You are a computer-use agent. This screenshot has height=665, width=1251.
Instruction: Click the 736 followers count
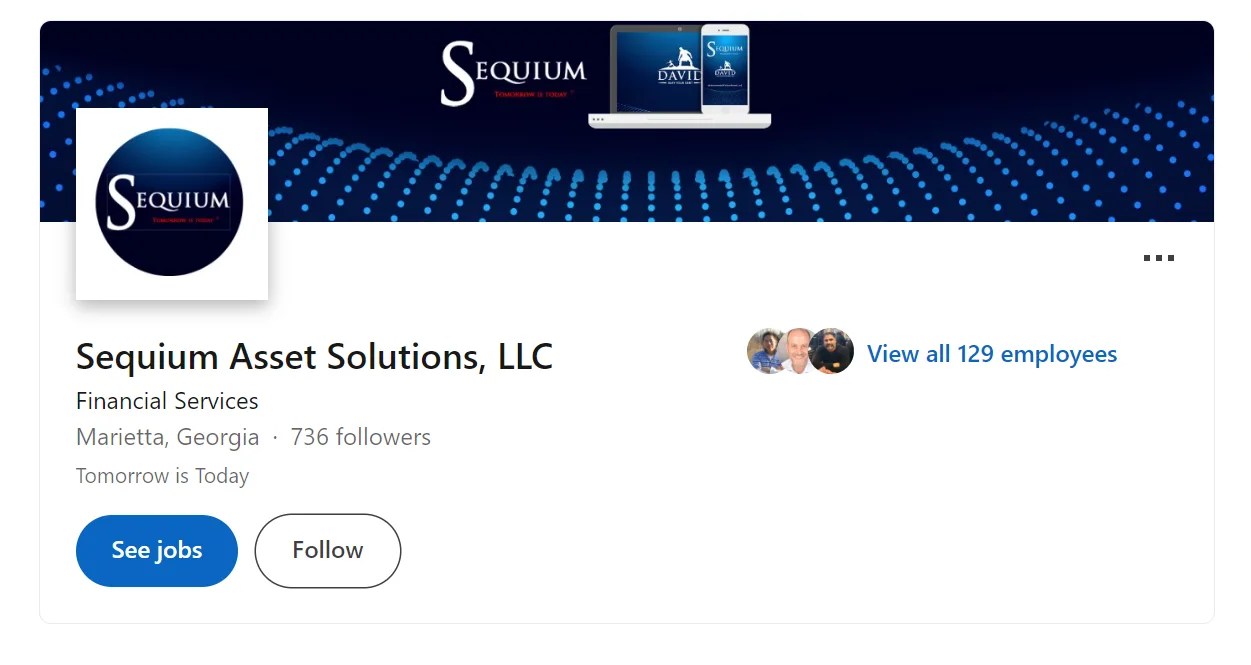(360, 437)
